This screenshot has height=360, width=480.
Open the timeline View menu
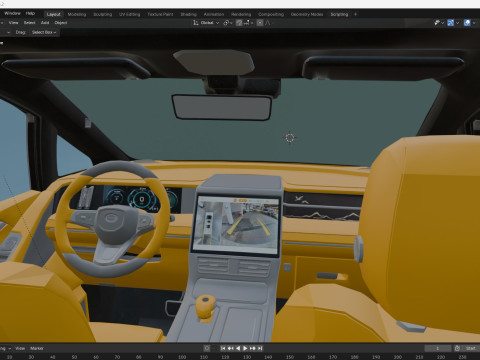point(20,348)
